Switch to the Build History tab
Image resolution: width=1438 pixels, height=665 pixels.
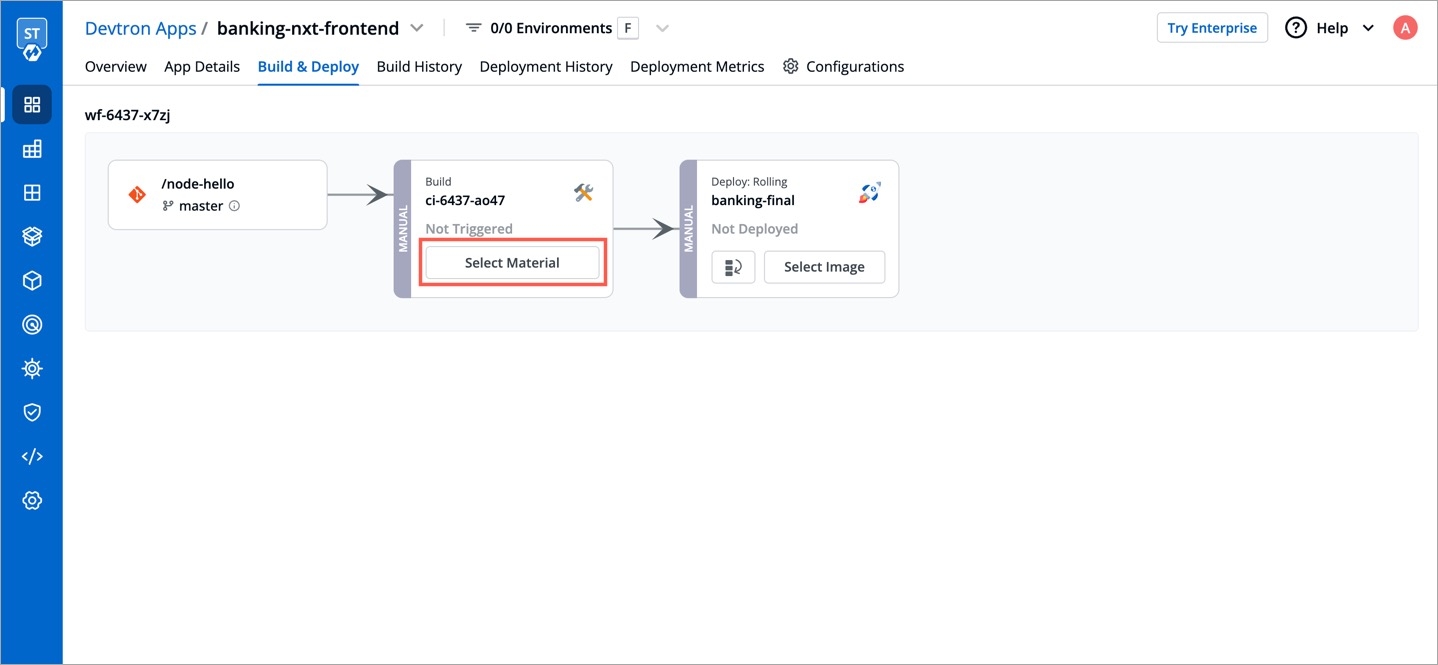[x=419, y=67]
